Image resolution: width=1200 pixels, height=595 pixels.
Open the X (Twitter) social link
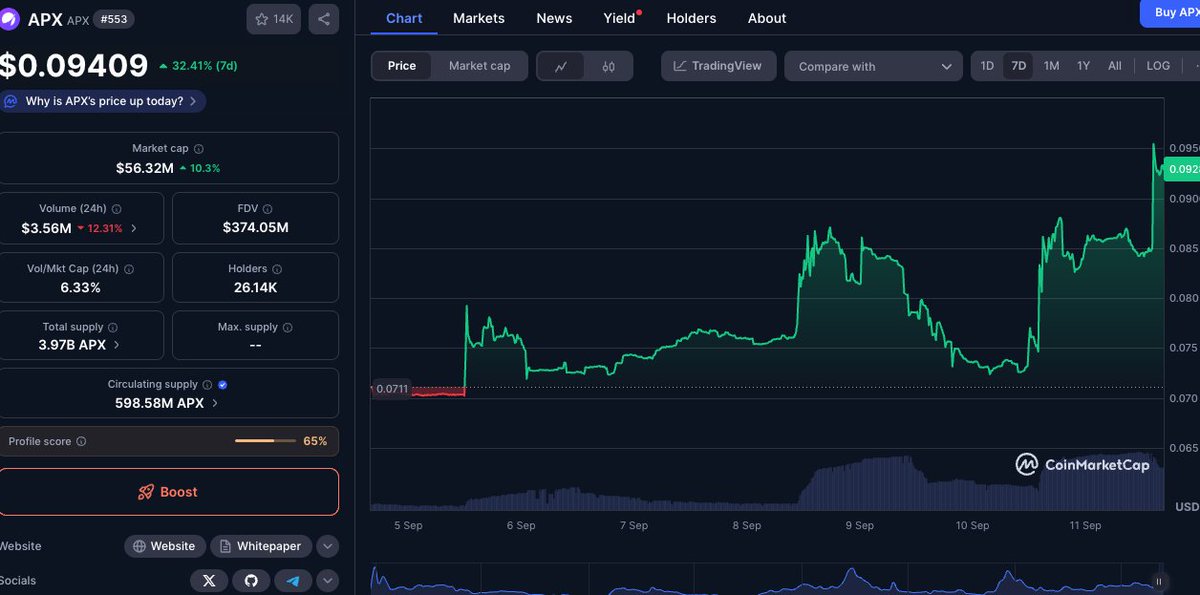pyautogui.click(x=209, y=580)
